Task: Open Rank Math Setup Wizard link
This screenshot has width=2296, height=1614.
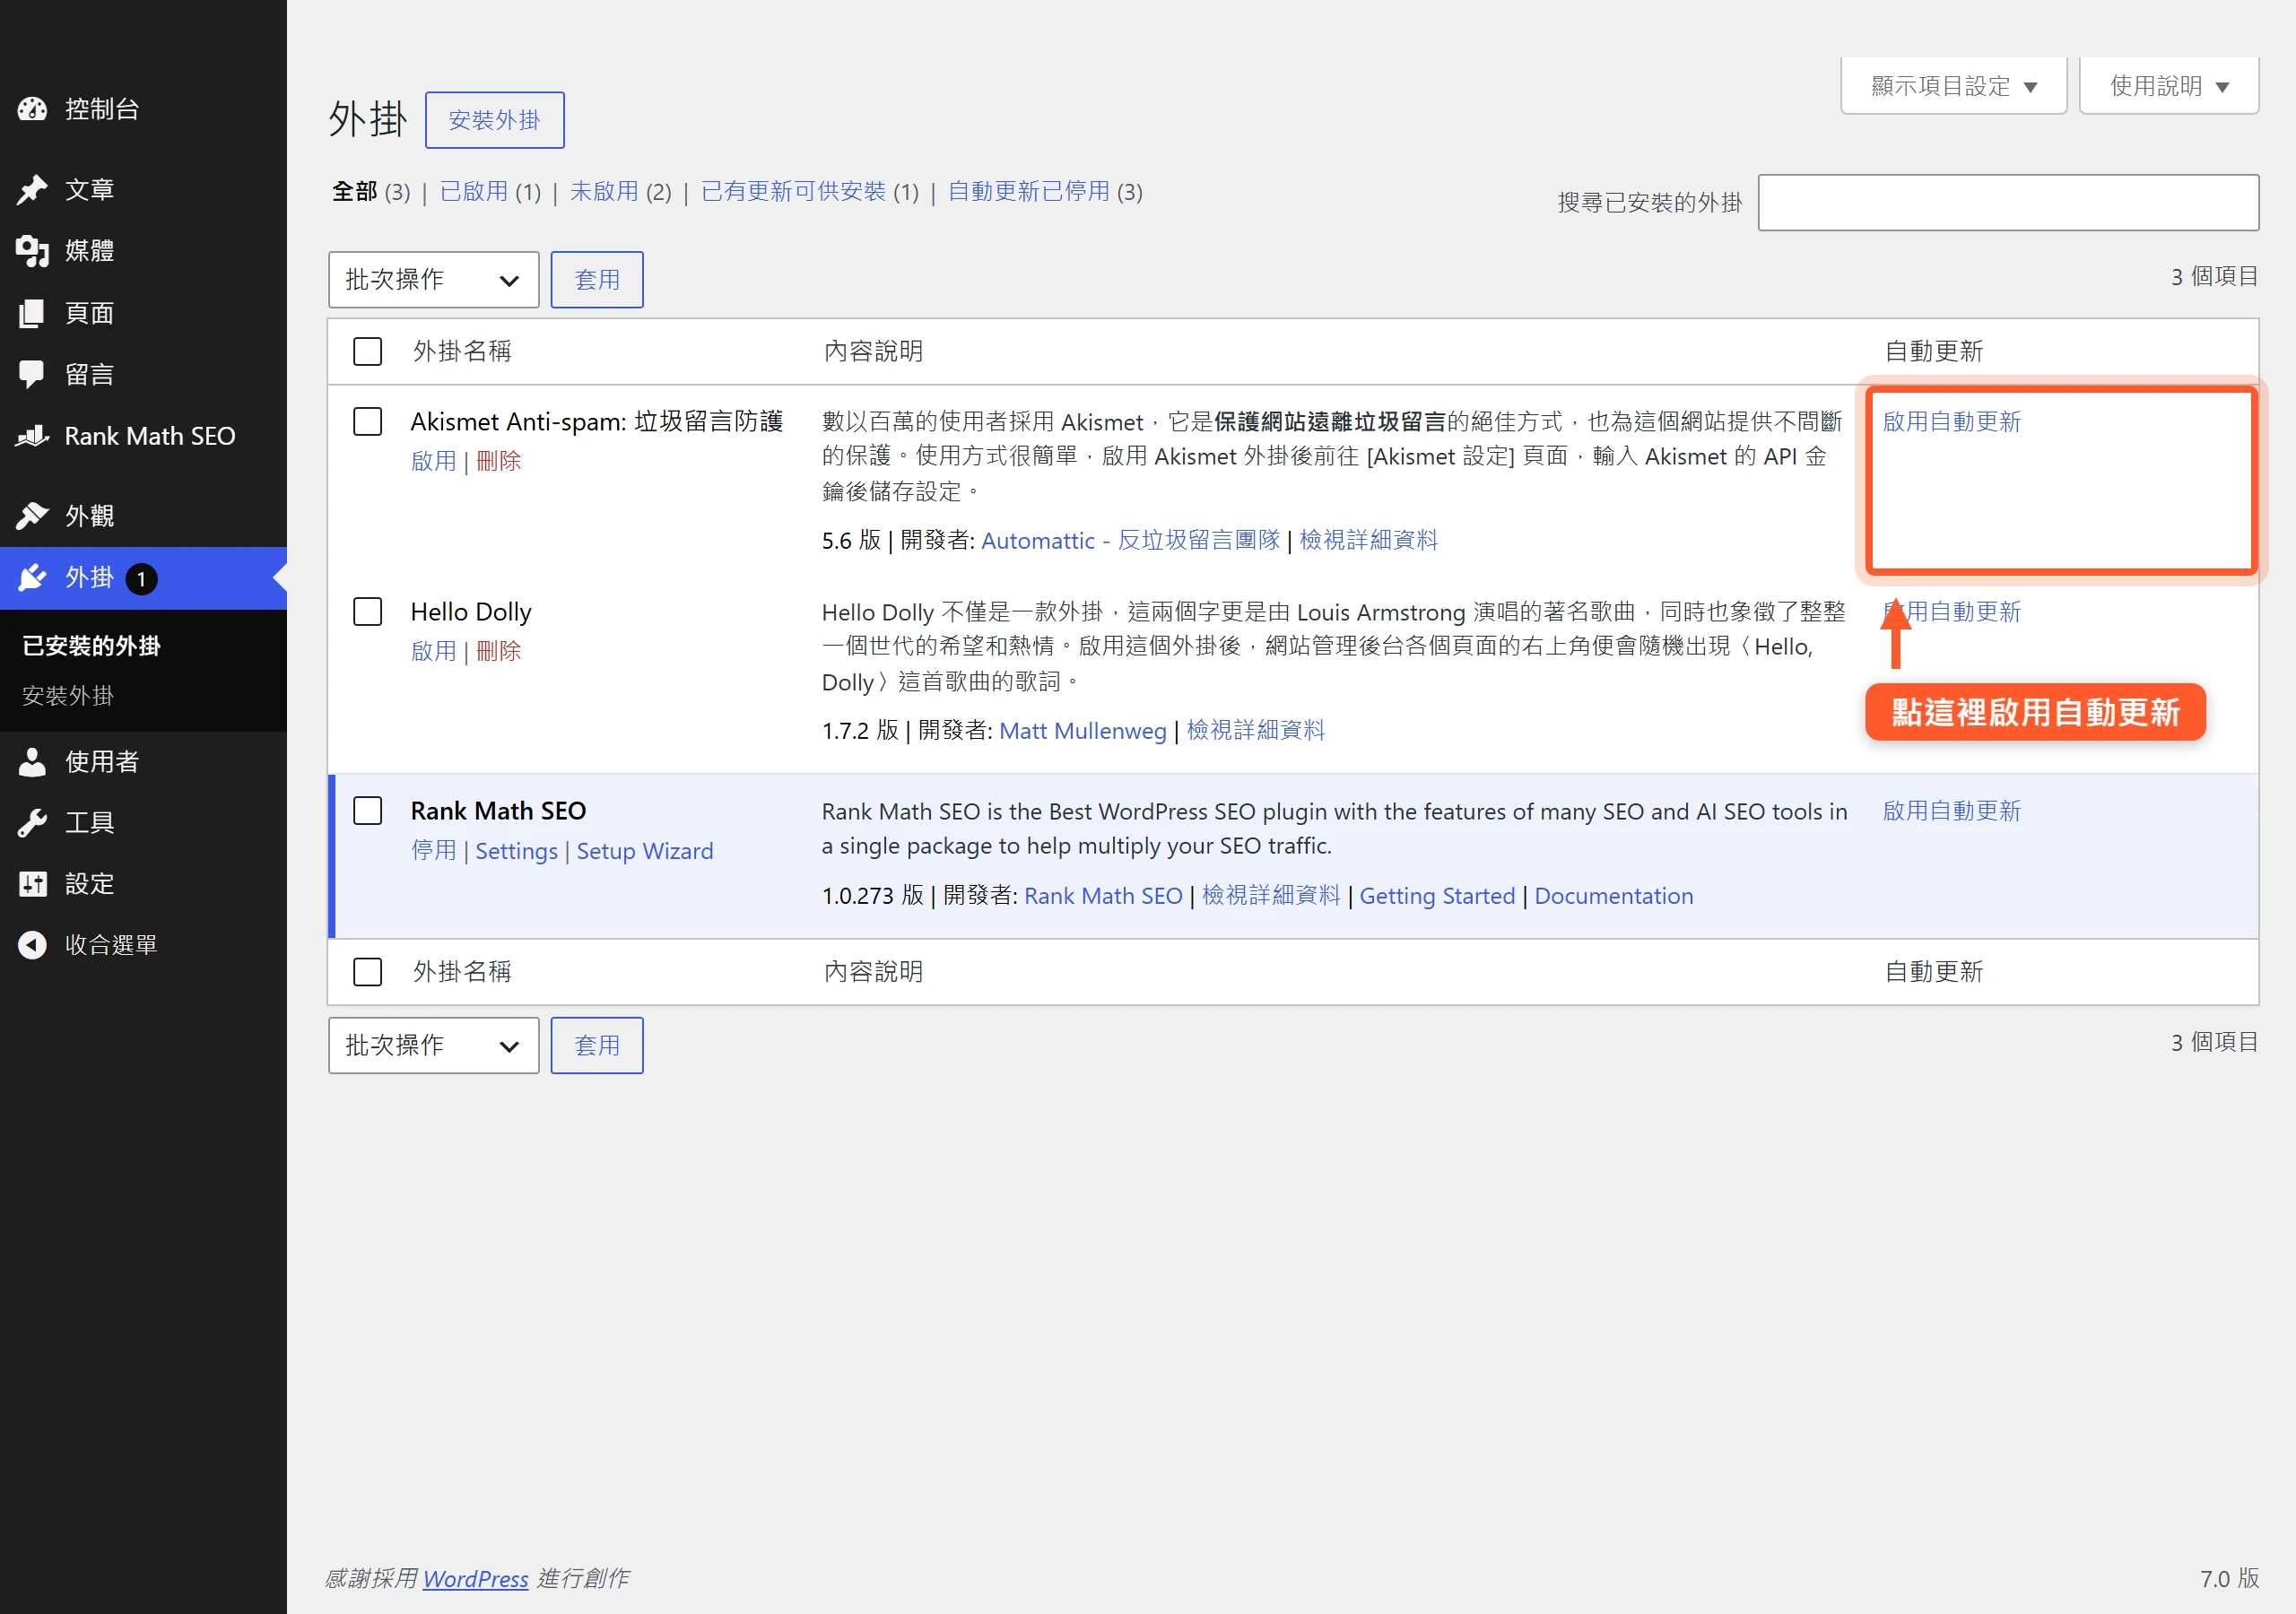Action: [645, 851]
